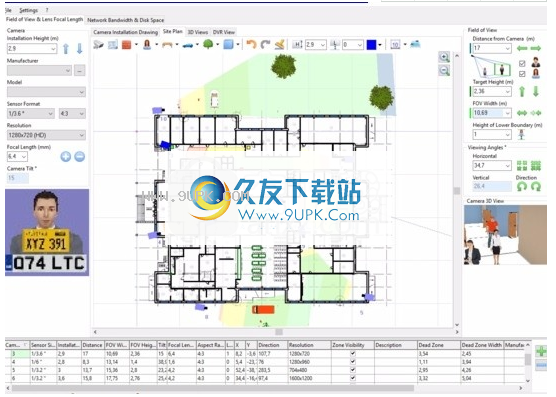Click the grid scale toolbar icon
556x397 pixels.
[395, 45]
